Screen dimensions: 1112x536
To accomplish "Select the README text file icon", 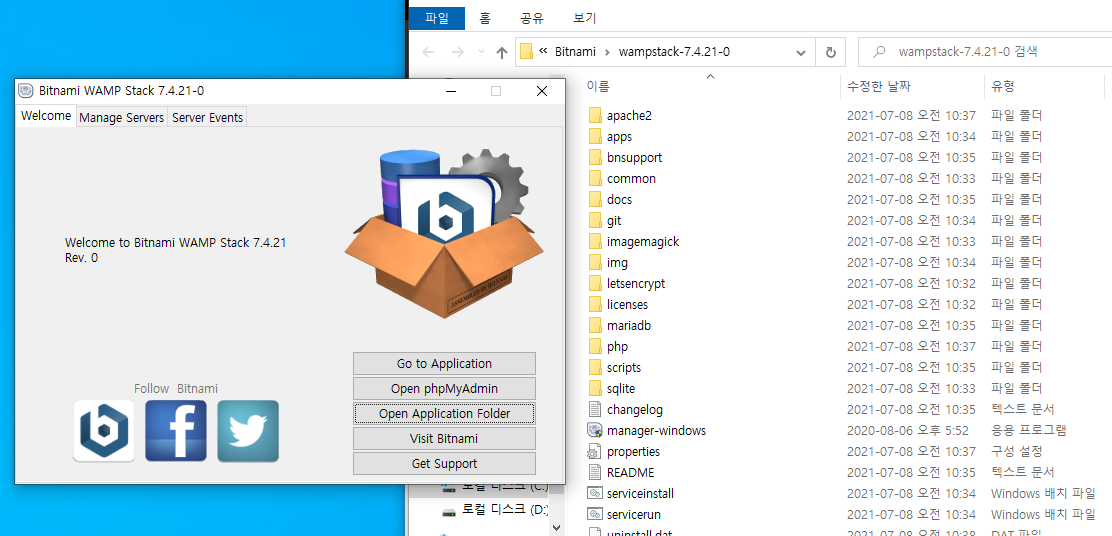I will click(x=595, y=473).
